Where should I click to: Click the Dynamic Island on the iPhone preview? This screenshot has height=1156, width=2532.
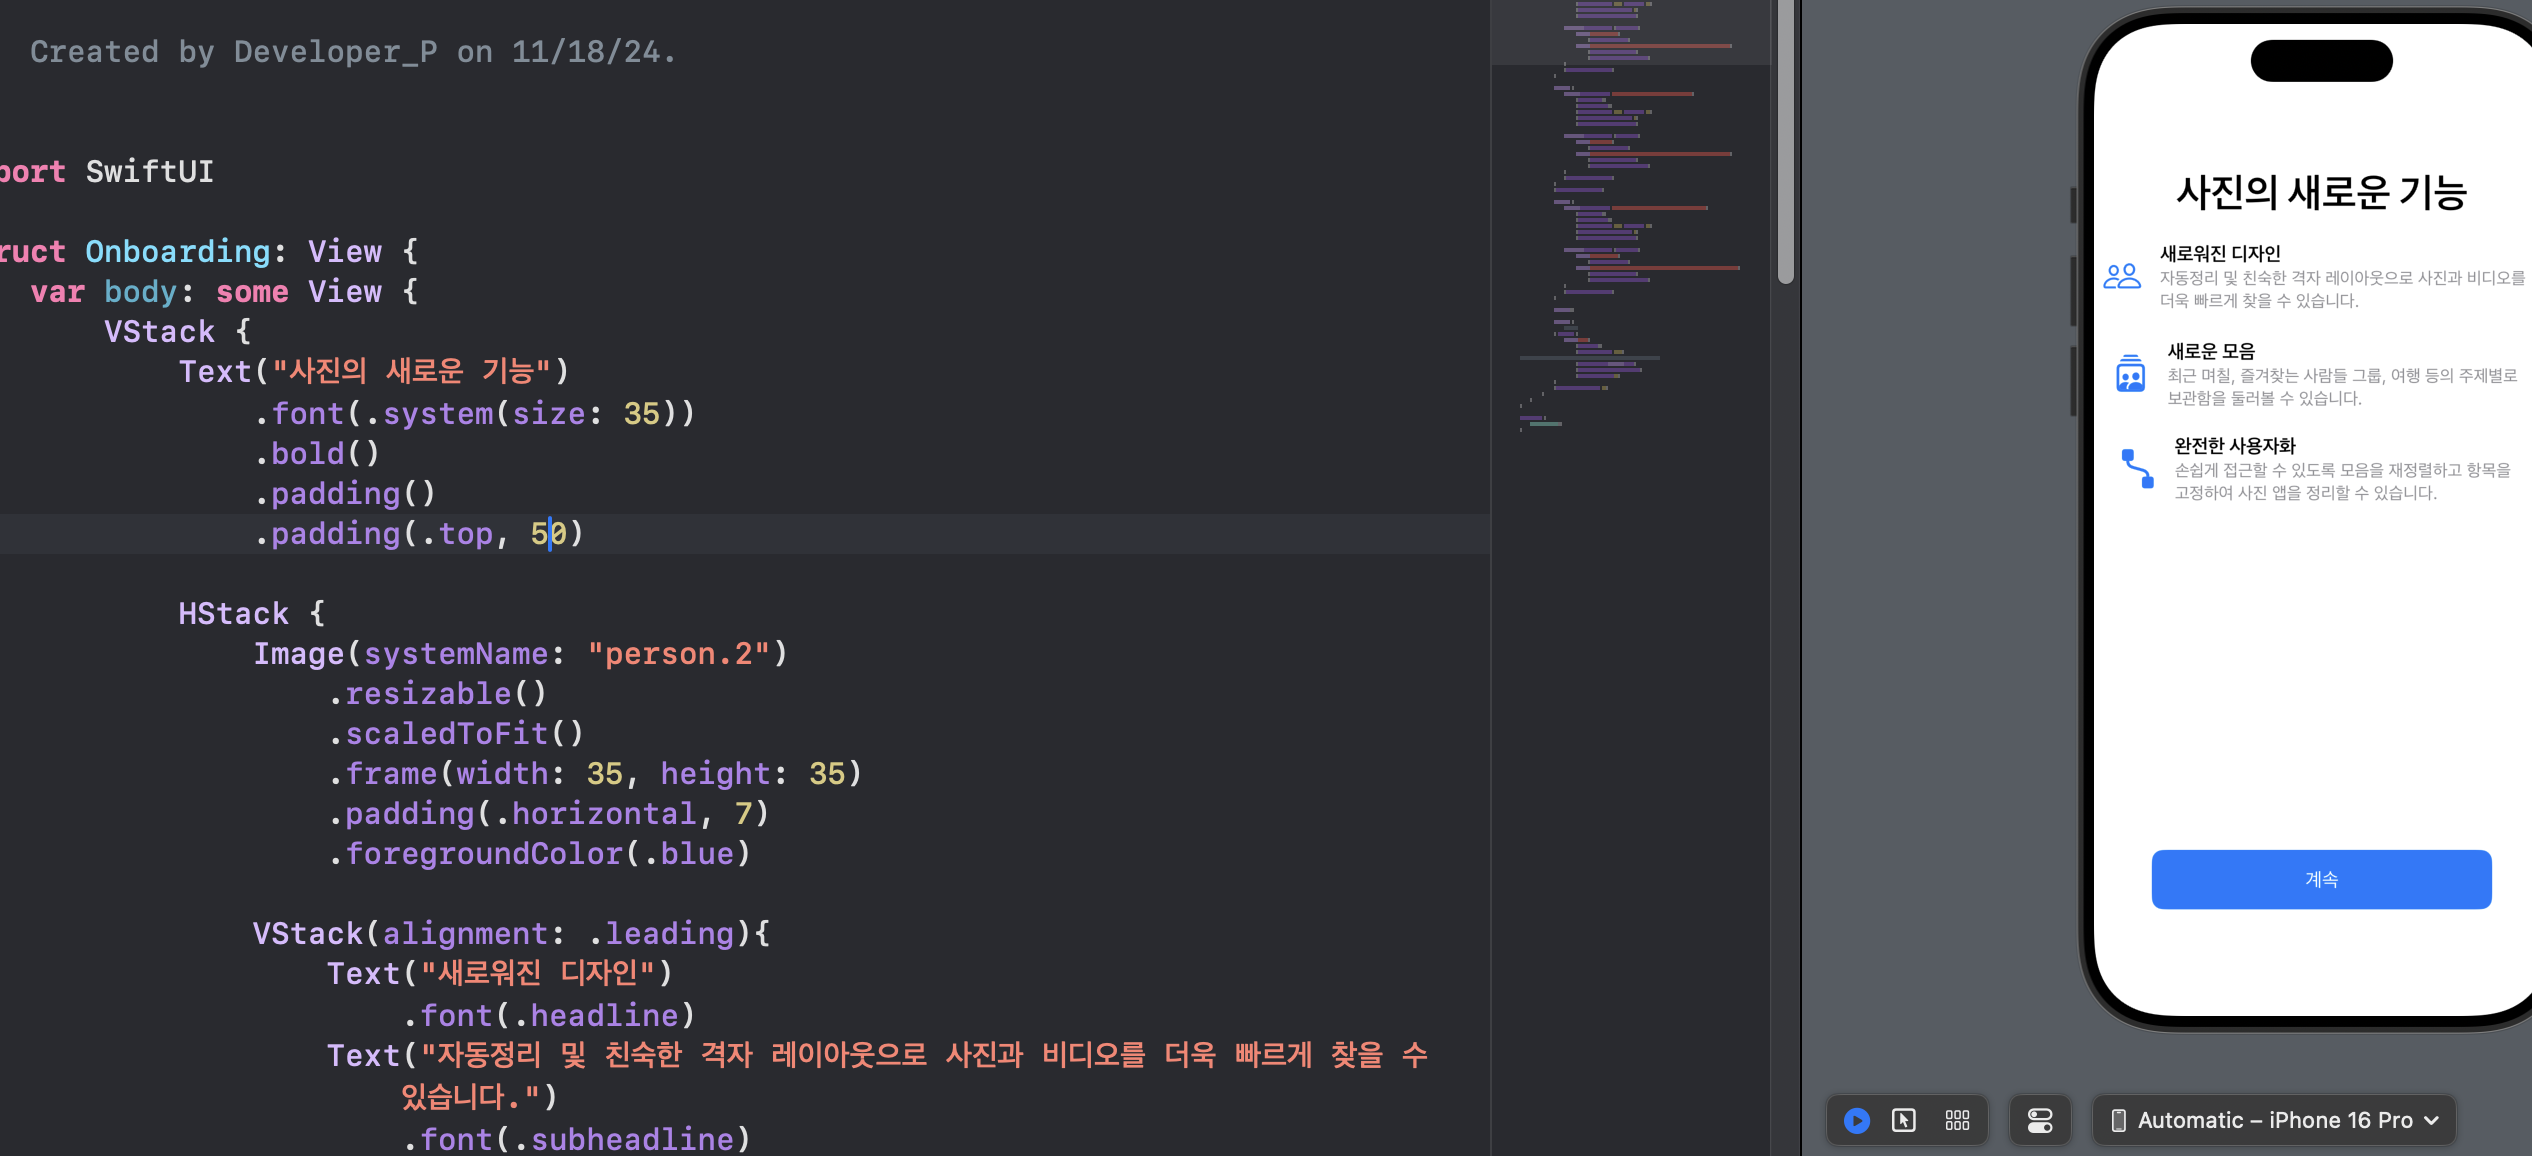[x=2320, y=61]
